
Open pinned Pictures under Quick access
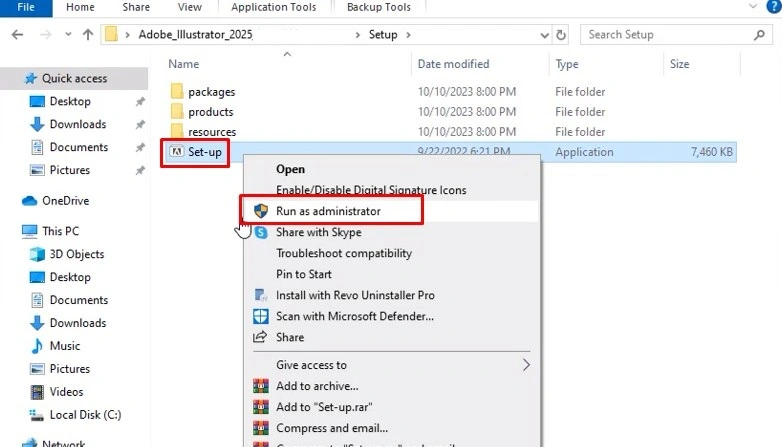tap(70, 170)
